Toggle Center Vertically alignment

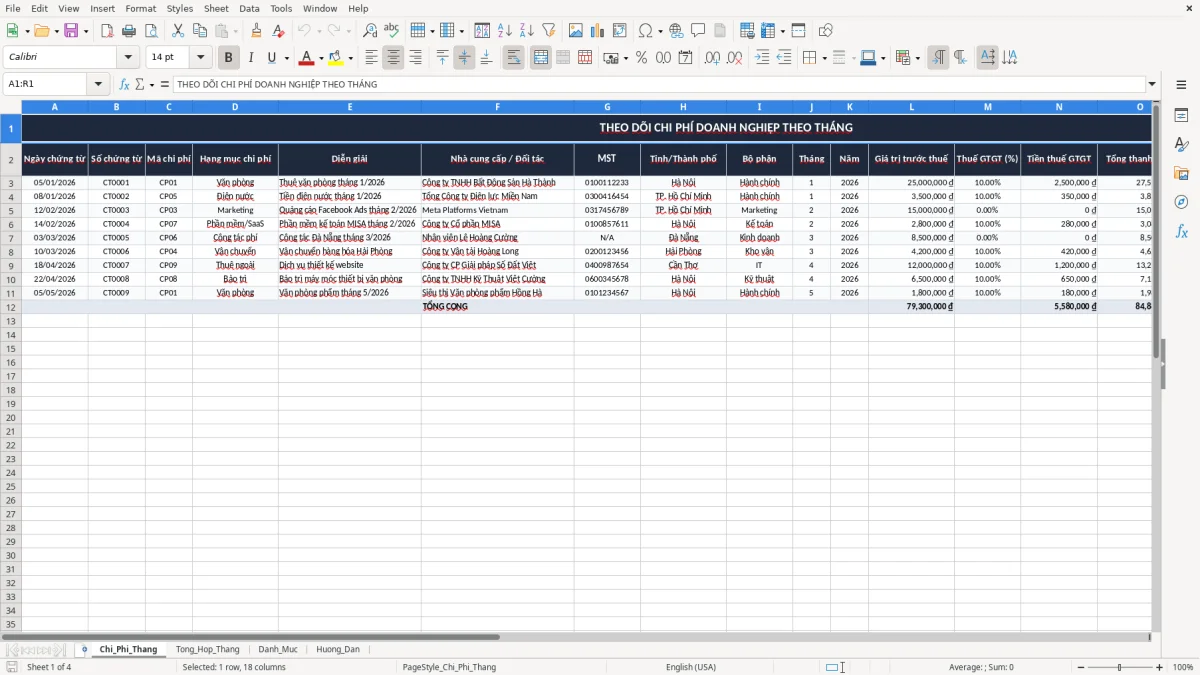coord(464,58)
